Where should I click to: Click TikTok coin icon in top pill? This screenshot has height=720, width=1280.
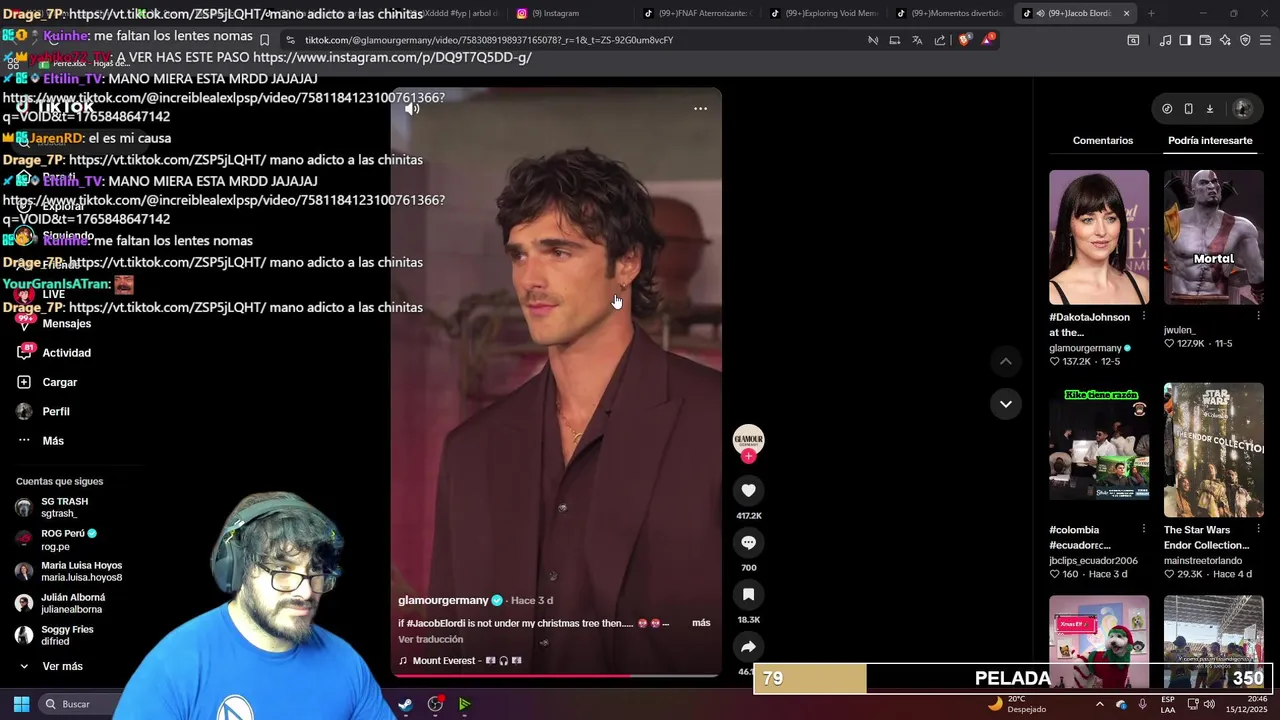(1167, 109)
